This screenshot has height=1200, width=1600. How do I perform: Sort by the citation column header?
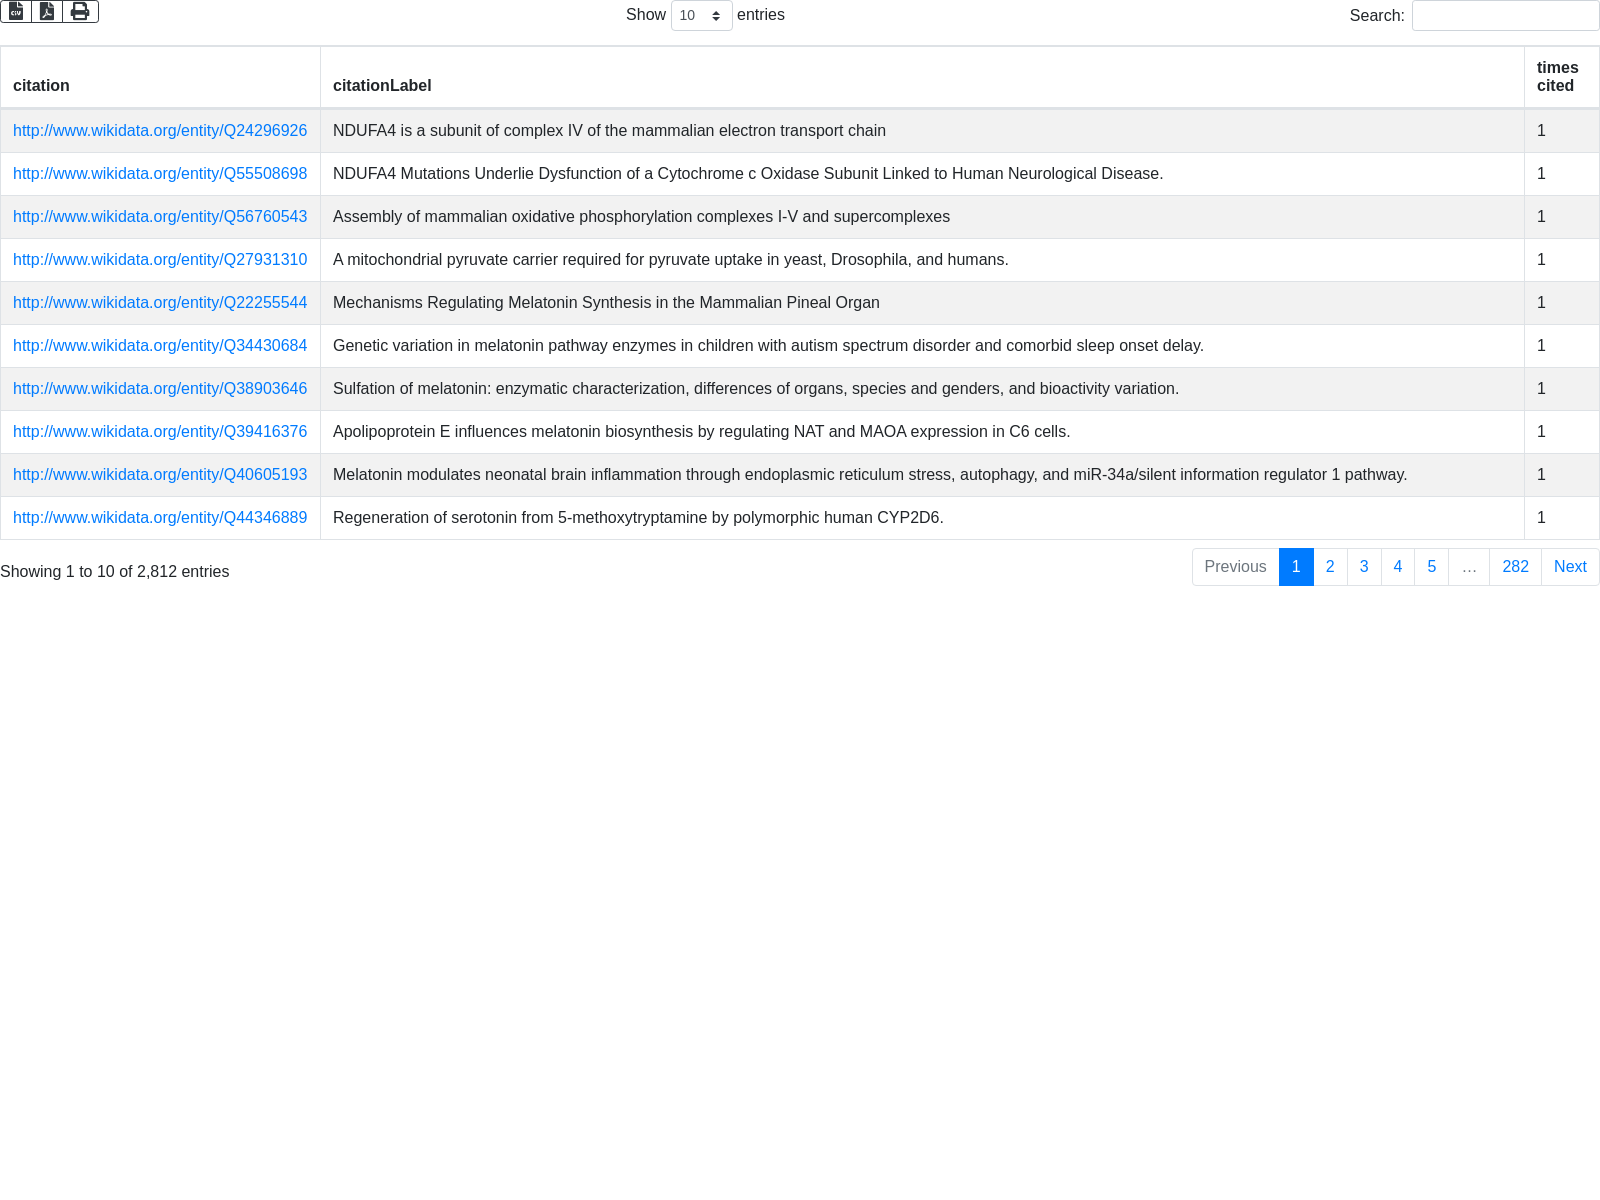[41, 86]
